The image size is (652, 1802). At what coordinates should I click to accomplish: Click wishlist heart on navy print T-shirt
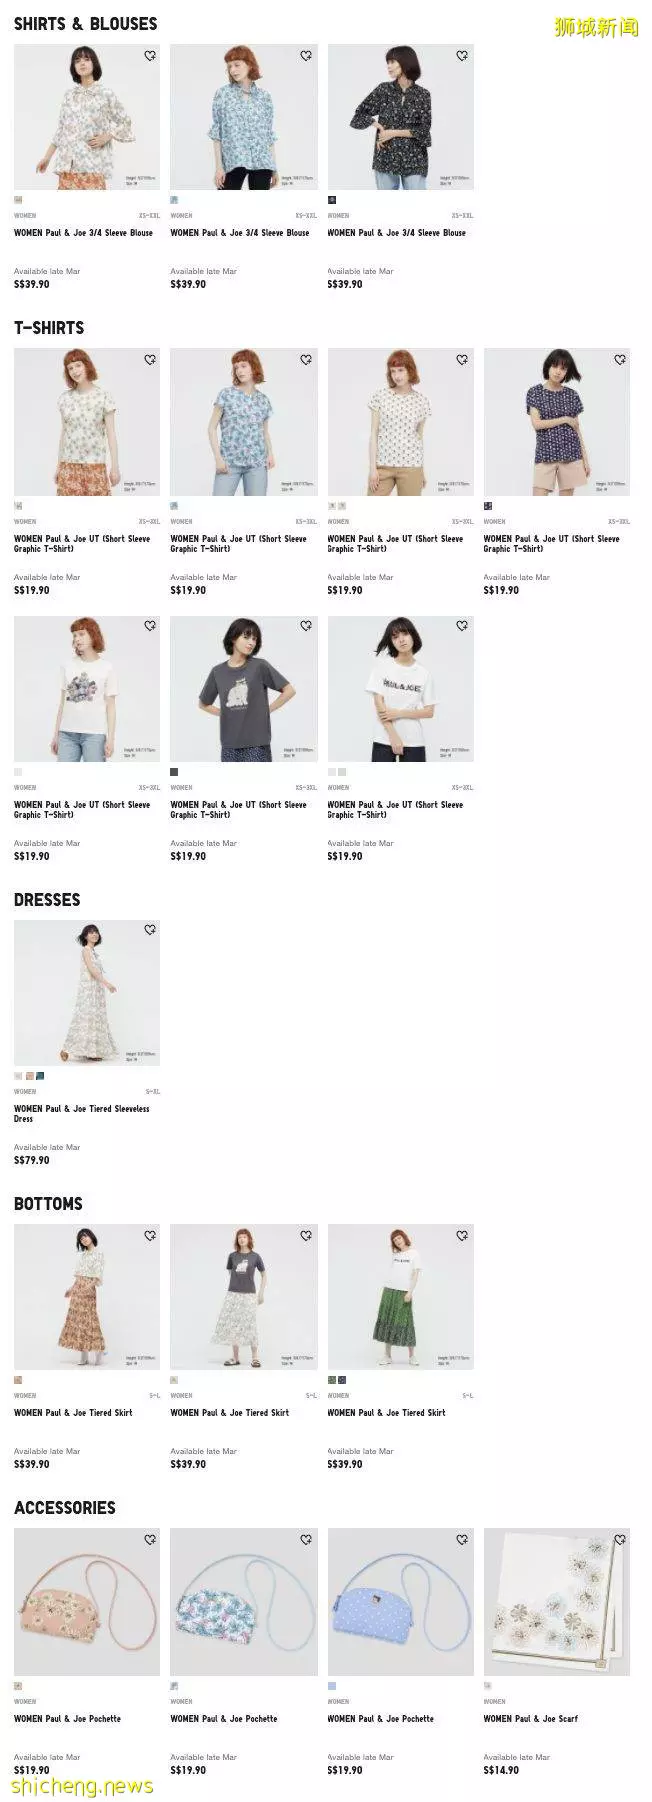pyautogui.click(x=619, y=360)
